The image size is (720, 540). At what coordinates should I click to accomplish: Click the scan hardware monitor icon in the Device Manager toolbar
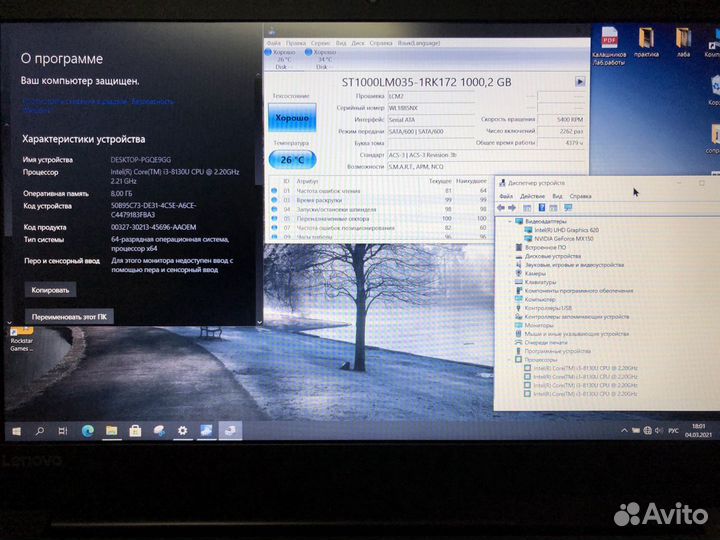coord(568,208)
